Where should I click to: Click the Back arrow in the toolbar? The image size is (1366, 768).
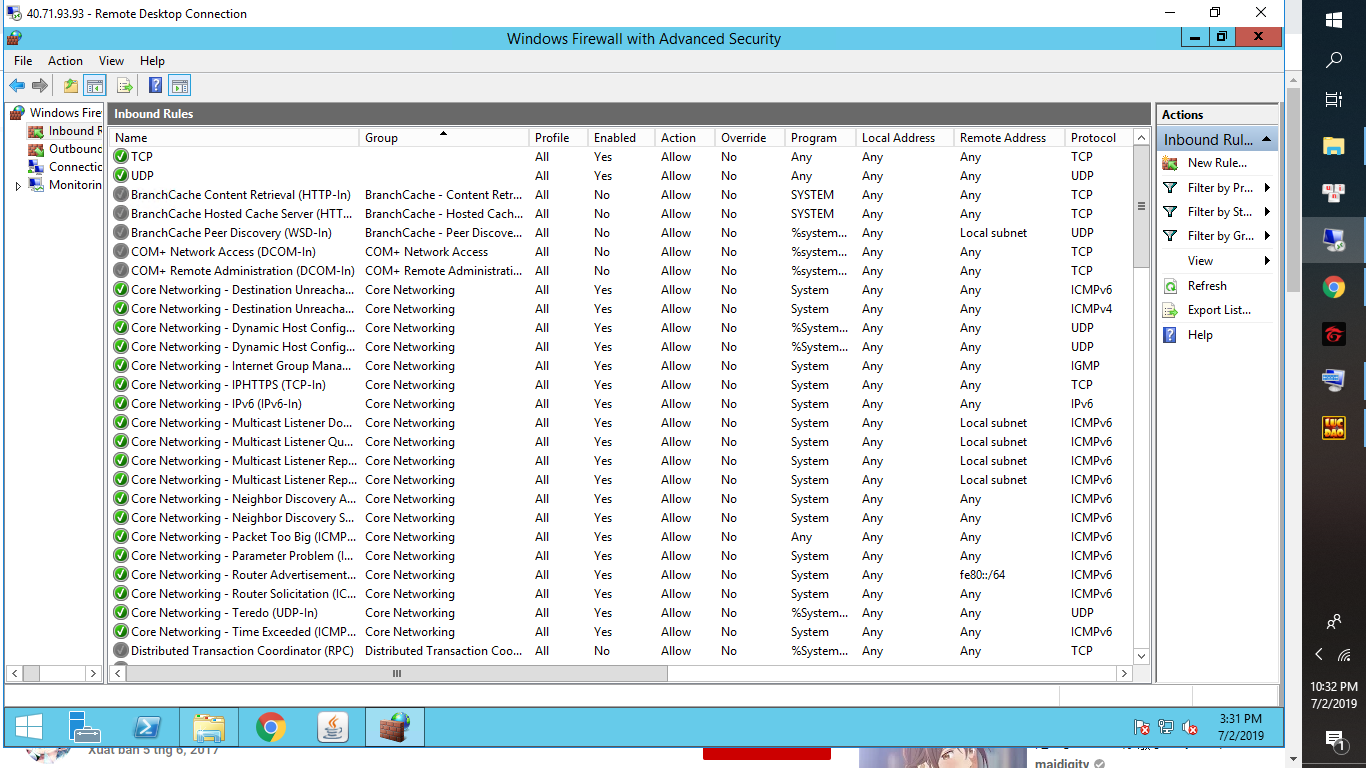17,86
